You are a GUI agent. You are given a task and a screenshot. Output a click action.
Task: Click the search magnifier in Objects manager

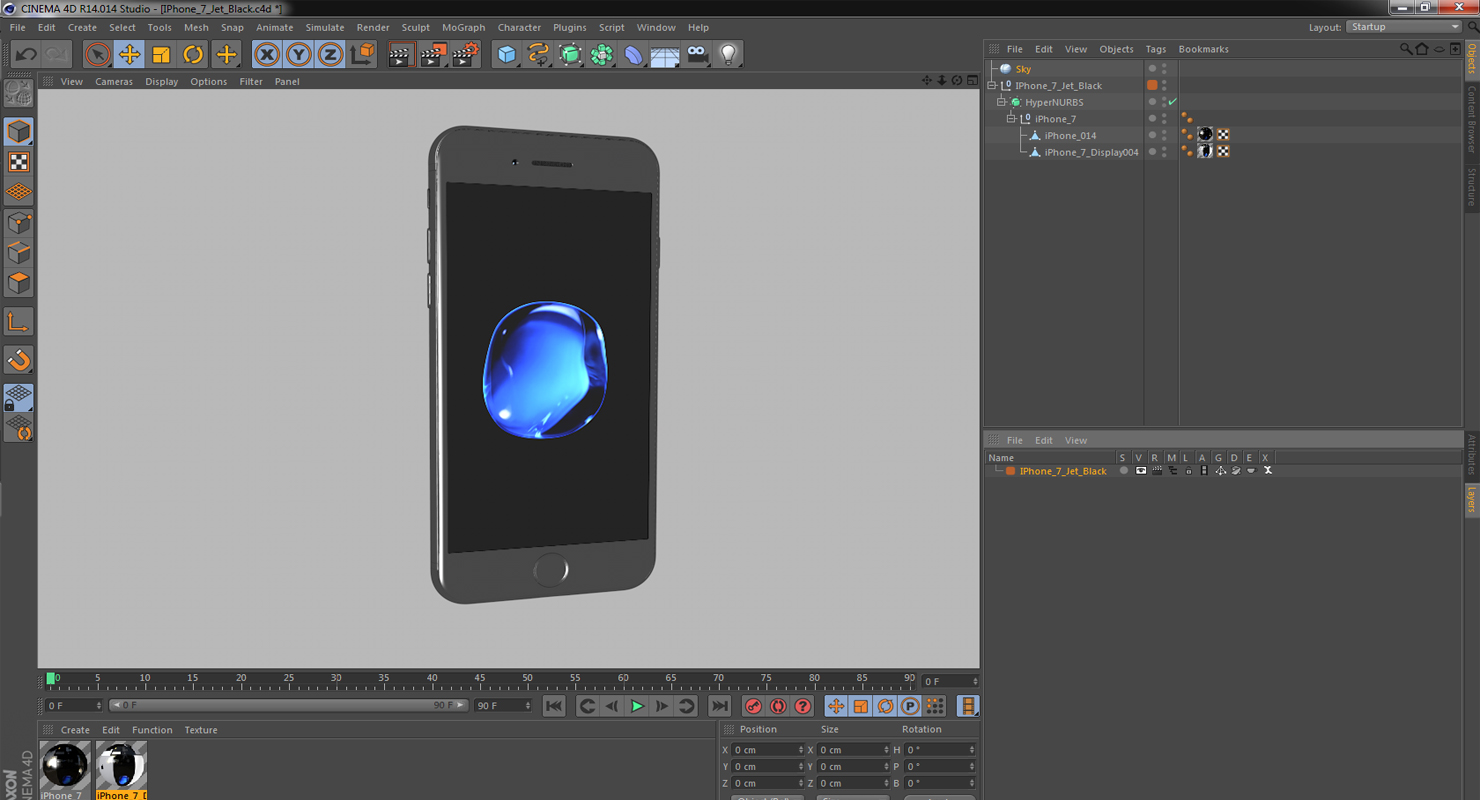(x=1406, y=49)
